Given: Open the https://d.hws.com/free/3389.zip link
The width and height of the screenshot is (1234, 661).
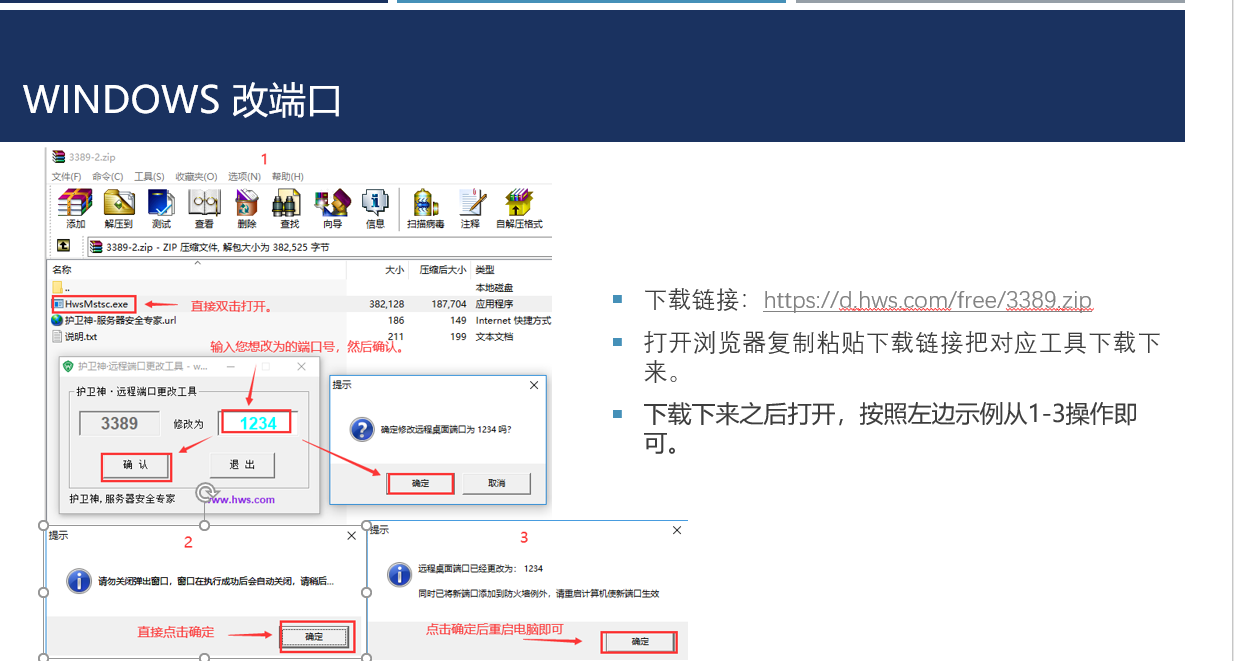Looking at the screenshot, I should (x=927, y=300).
